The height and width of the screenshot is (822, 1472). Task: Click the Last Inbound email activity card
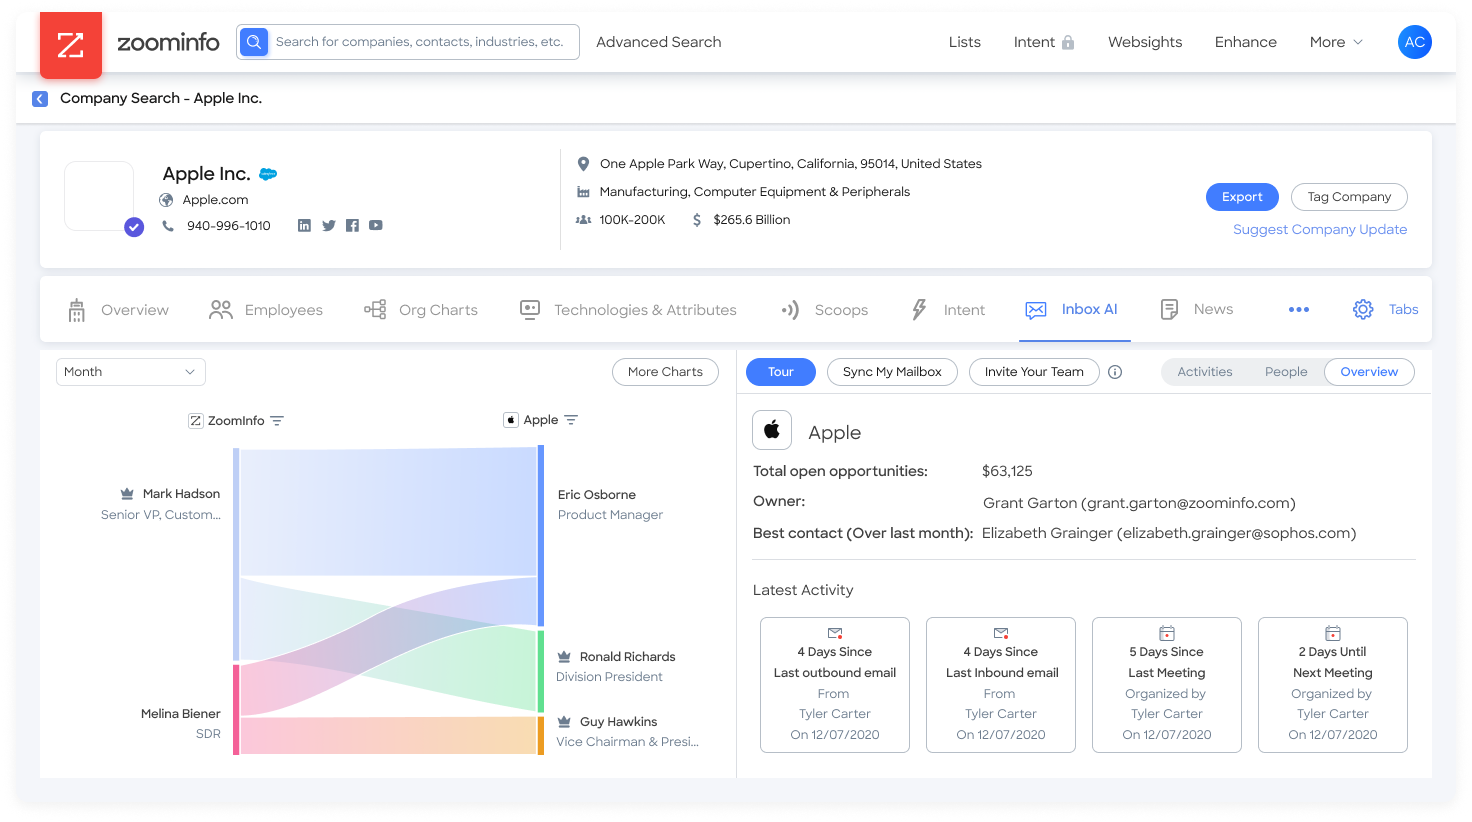pyautogui.click(x=1001, y=685)
